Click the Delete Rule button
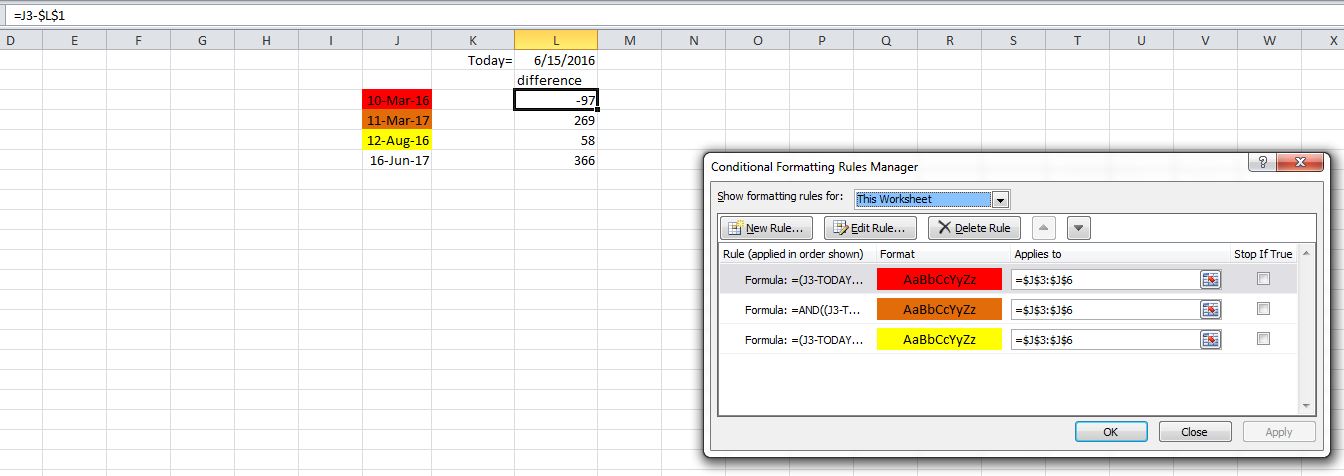The width and height of the screenshot is (1344, 476). tap(975, 228)
